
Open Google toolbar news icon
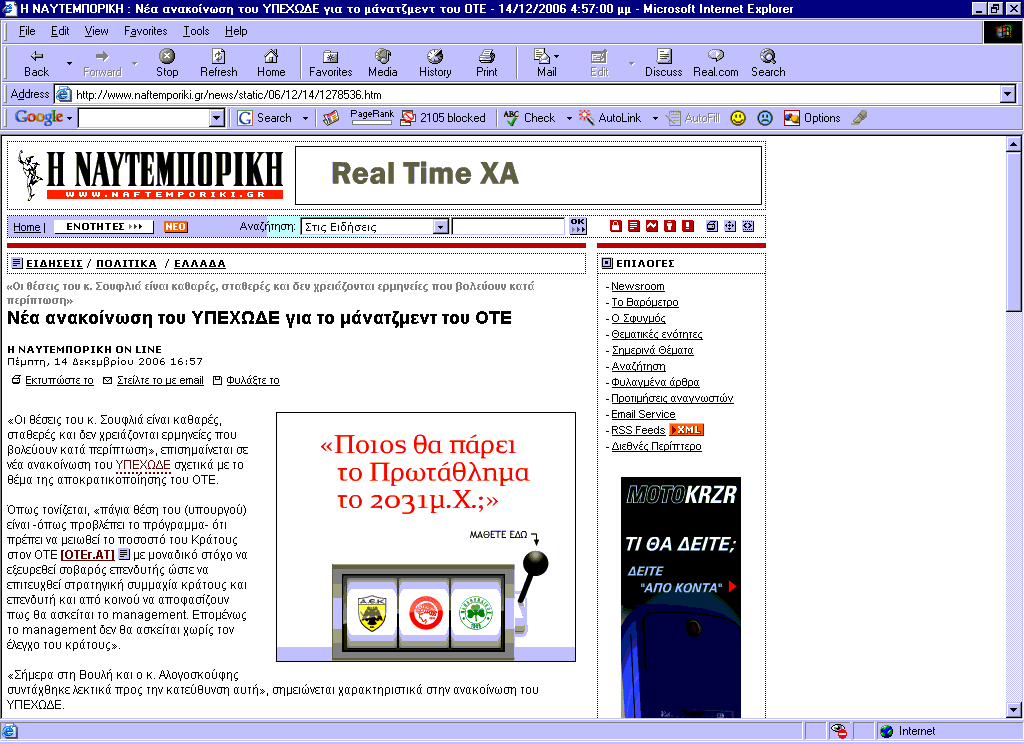click(331, 118)
